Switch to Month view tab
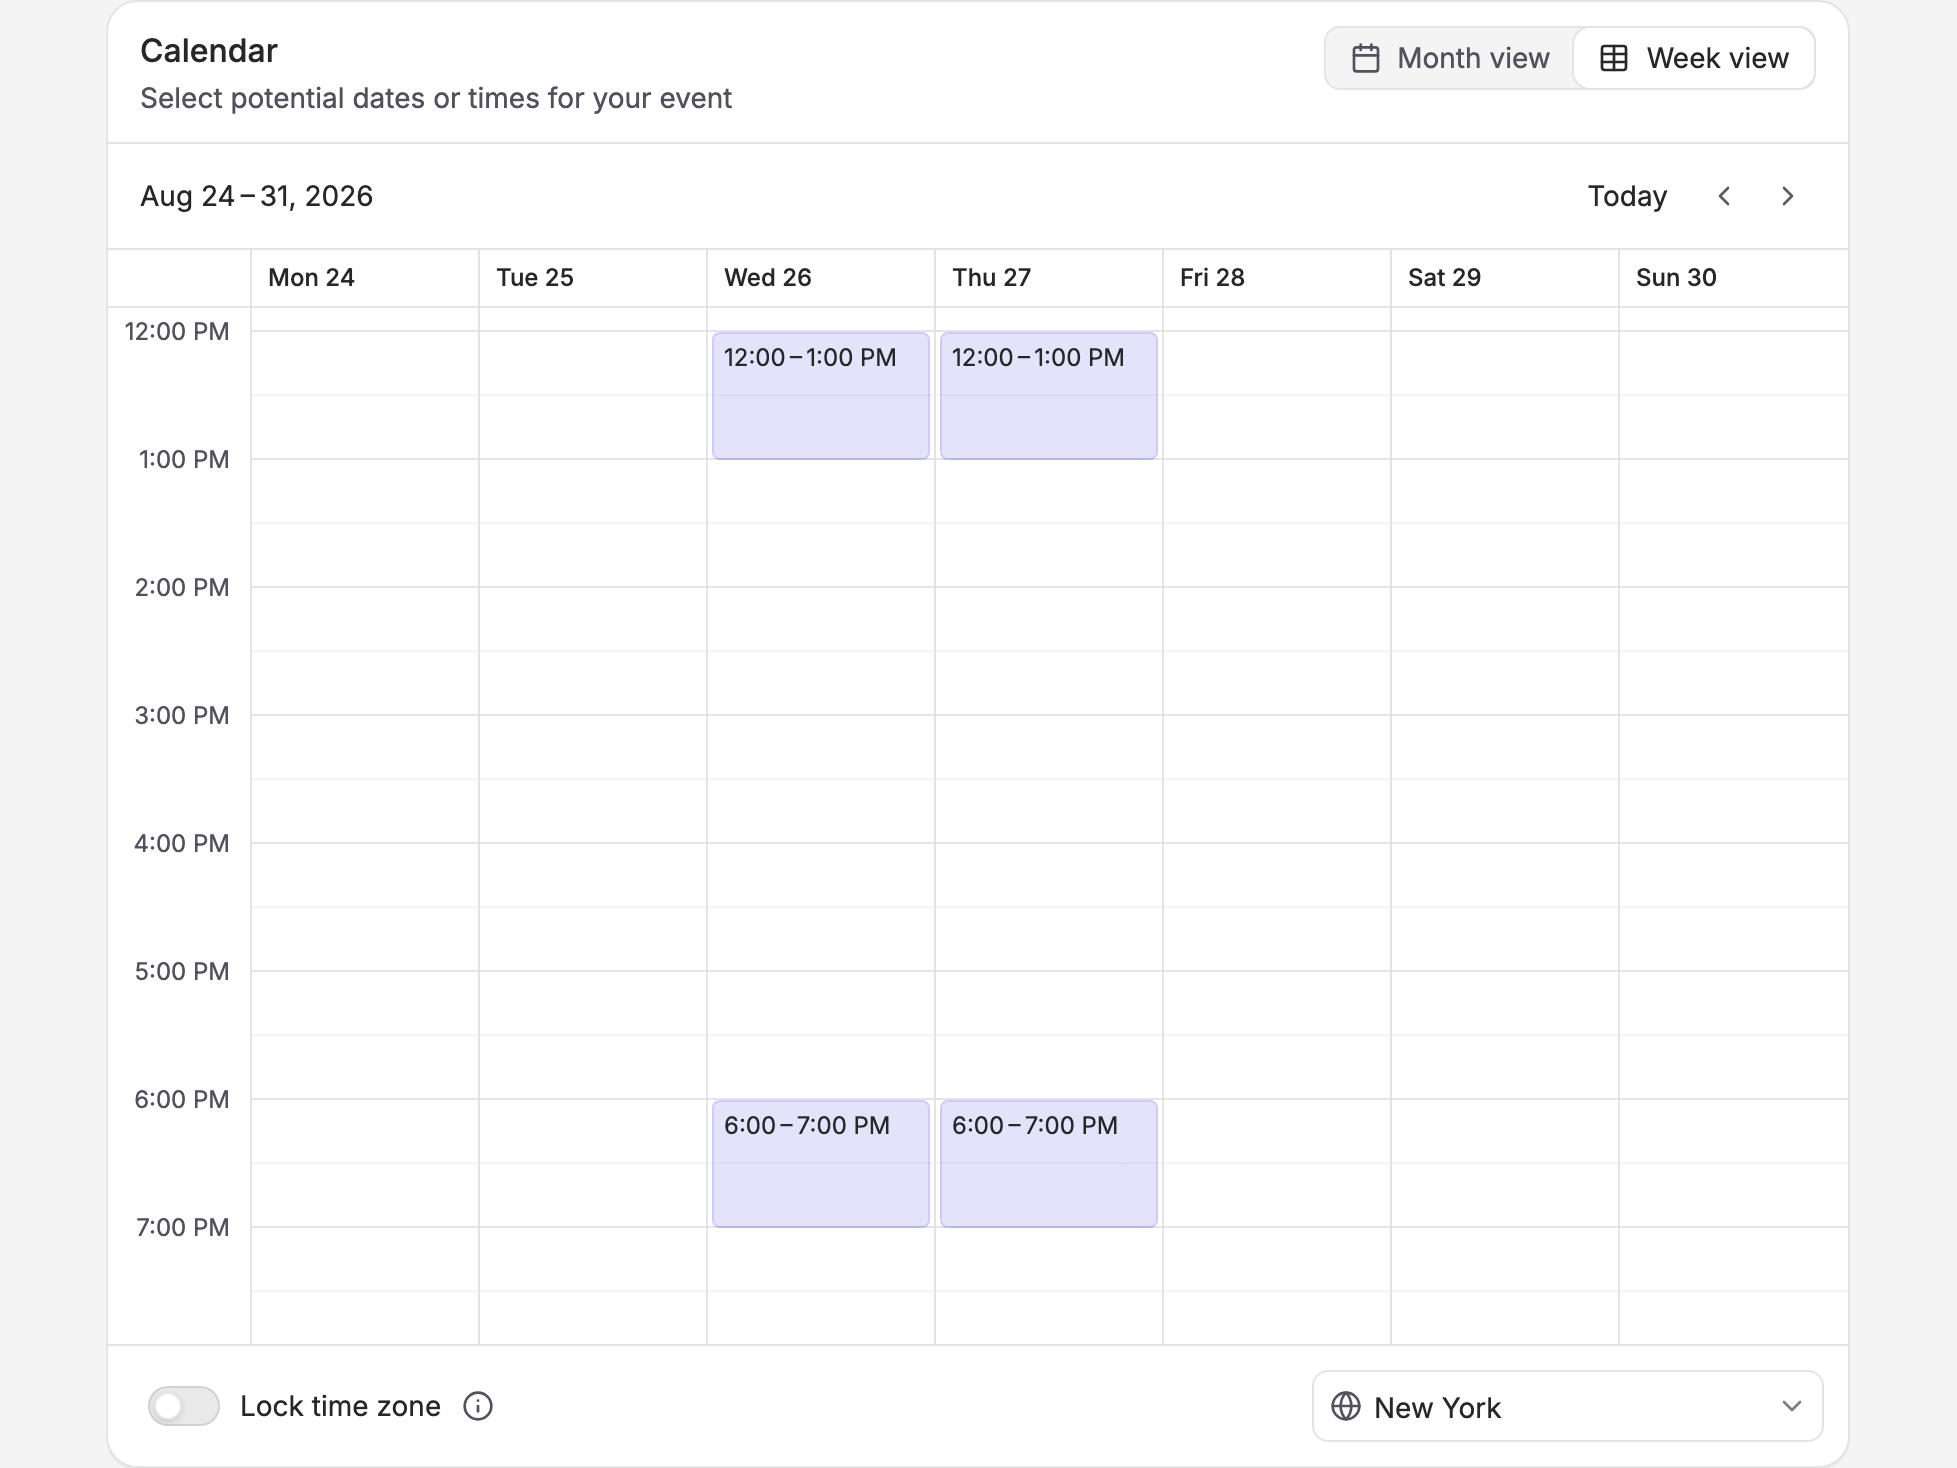 pos(1450,58)
